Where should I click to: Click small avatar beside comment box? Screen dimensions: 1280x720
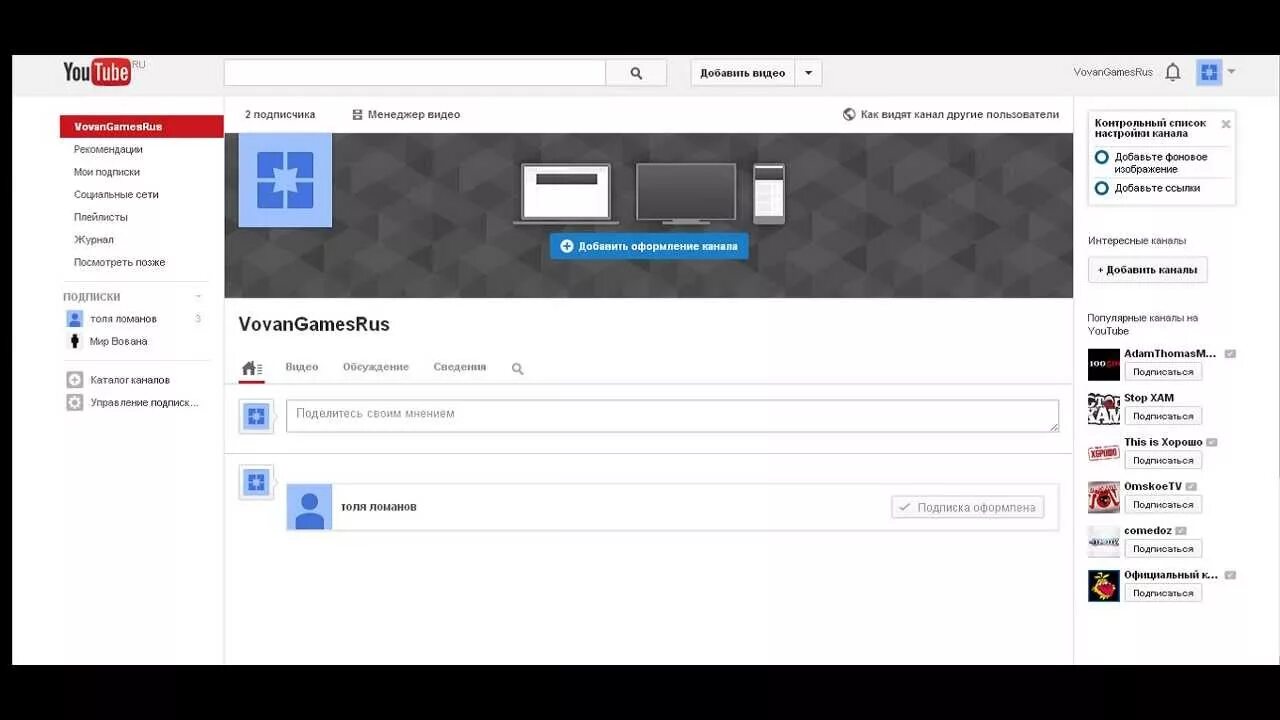pos(256,416)
